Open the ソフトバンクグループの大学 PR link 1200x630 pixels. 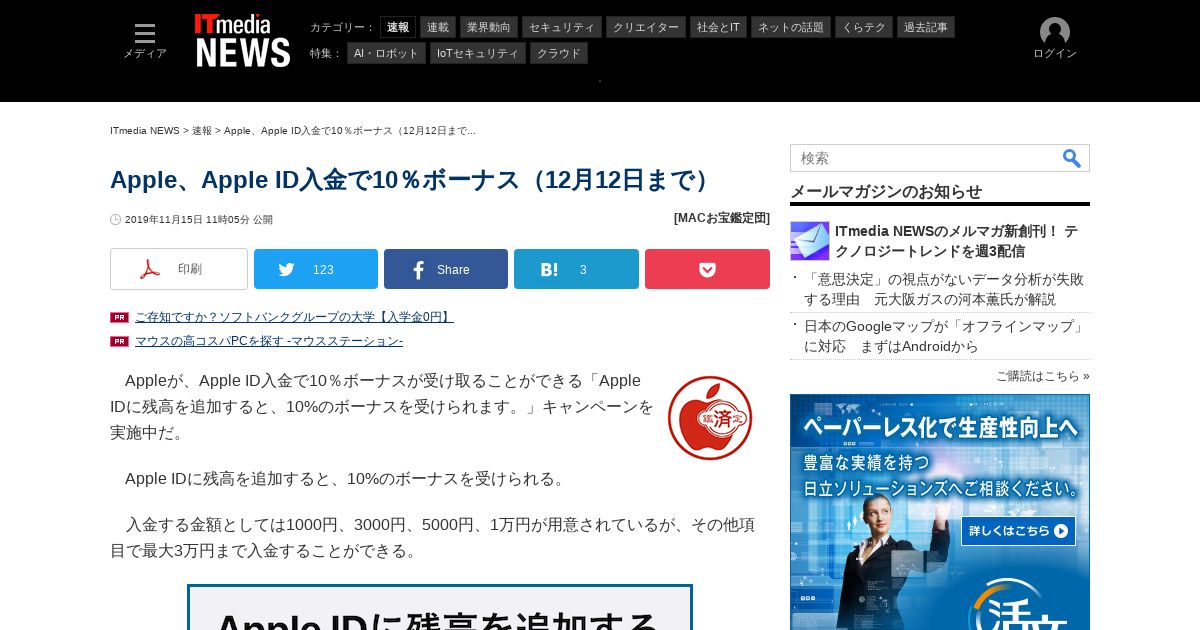[x=294, y=317]
